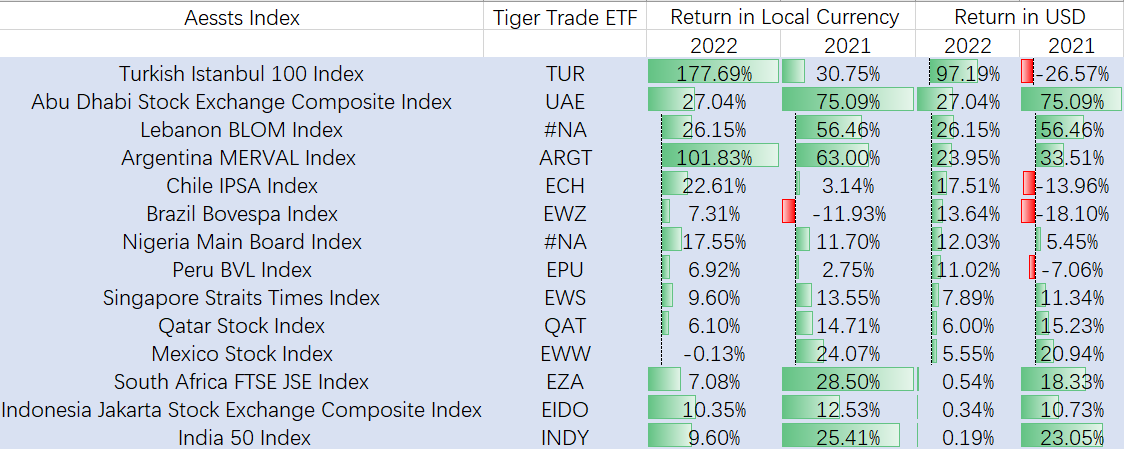The image size is (1124, 449).
Task: Click the South Africa FTSE JSE Index
Action: click(x=241, y=382)
